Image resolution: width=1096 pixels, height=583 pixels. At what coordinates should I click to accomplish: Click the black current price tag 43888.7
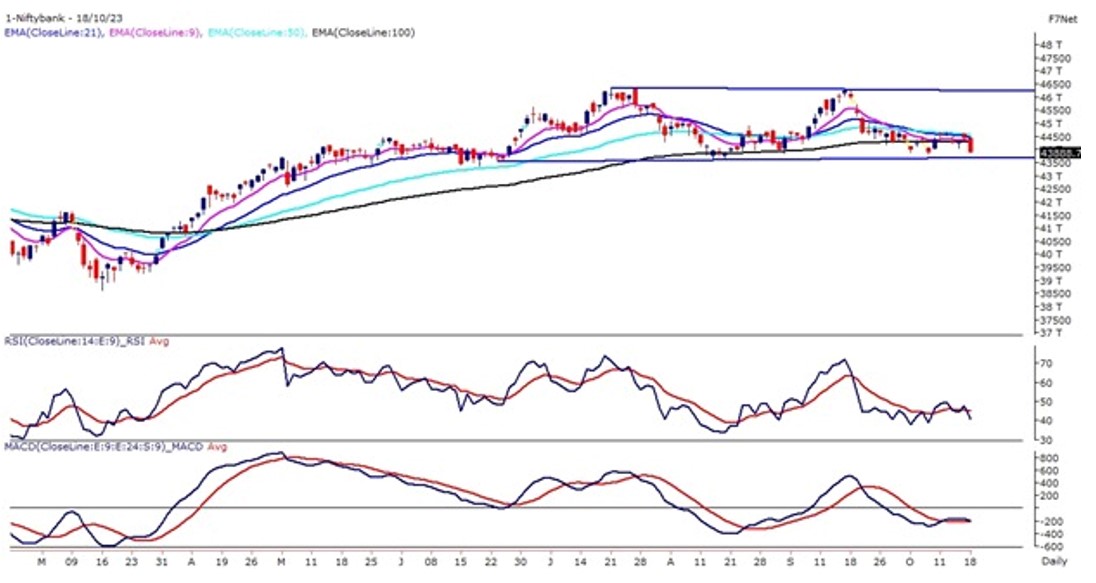1060,152
